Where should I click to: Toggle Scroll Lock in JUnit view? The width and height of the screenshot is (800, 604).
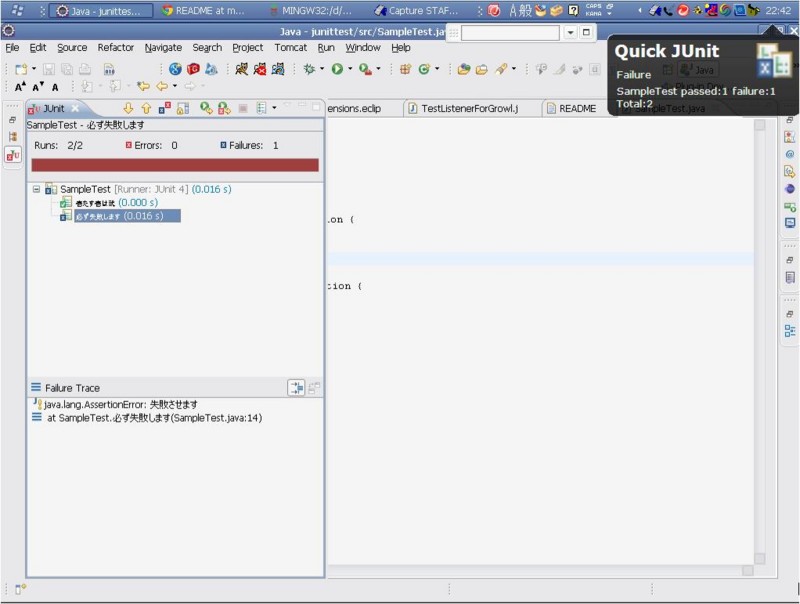(183, 108)
